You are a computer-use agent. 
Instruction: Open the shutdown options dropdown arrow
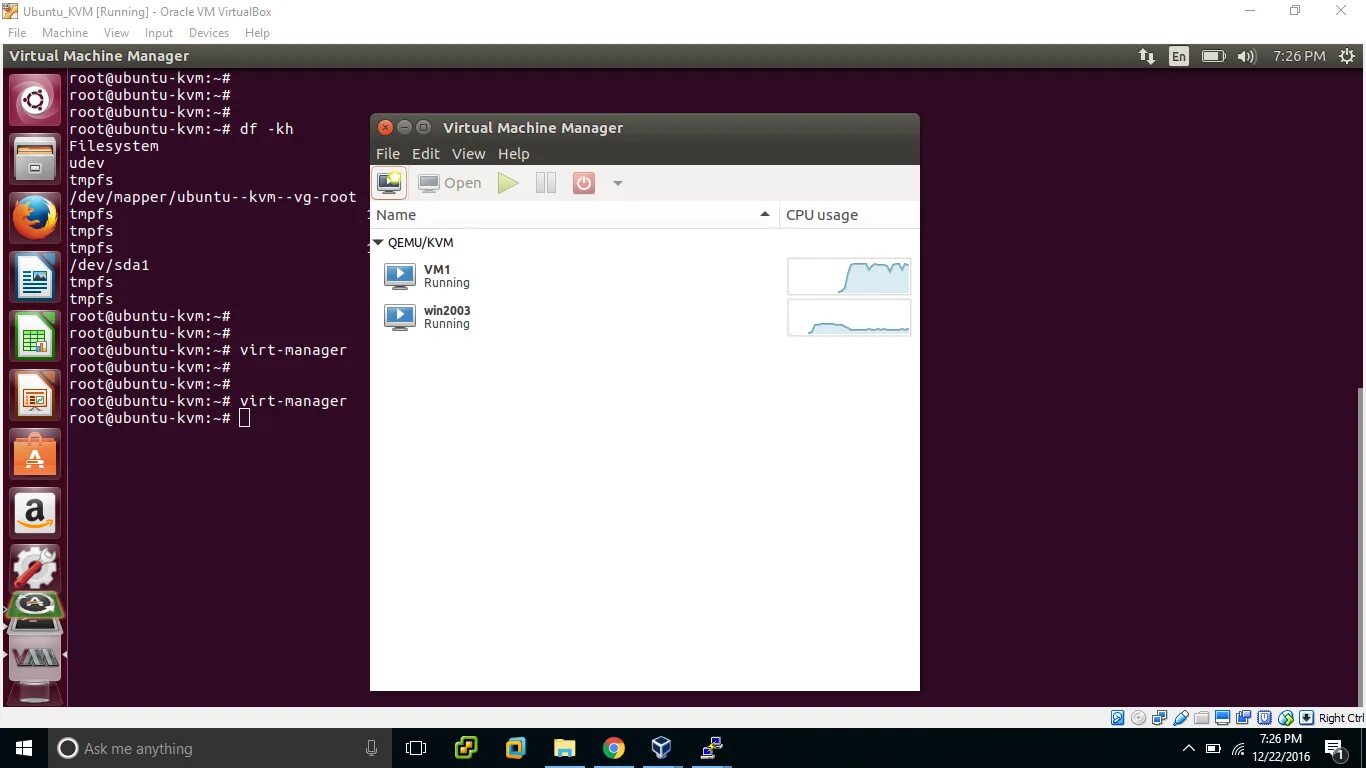click(x=618, y=183)
